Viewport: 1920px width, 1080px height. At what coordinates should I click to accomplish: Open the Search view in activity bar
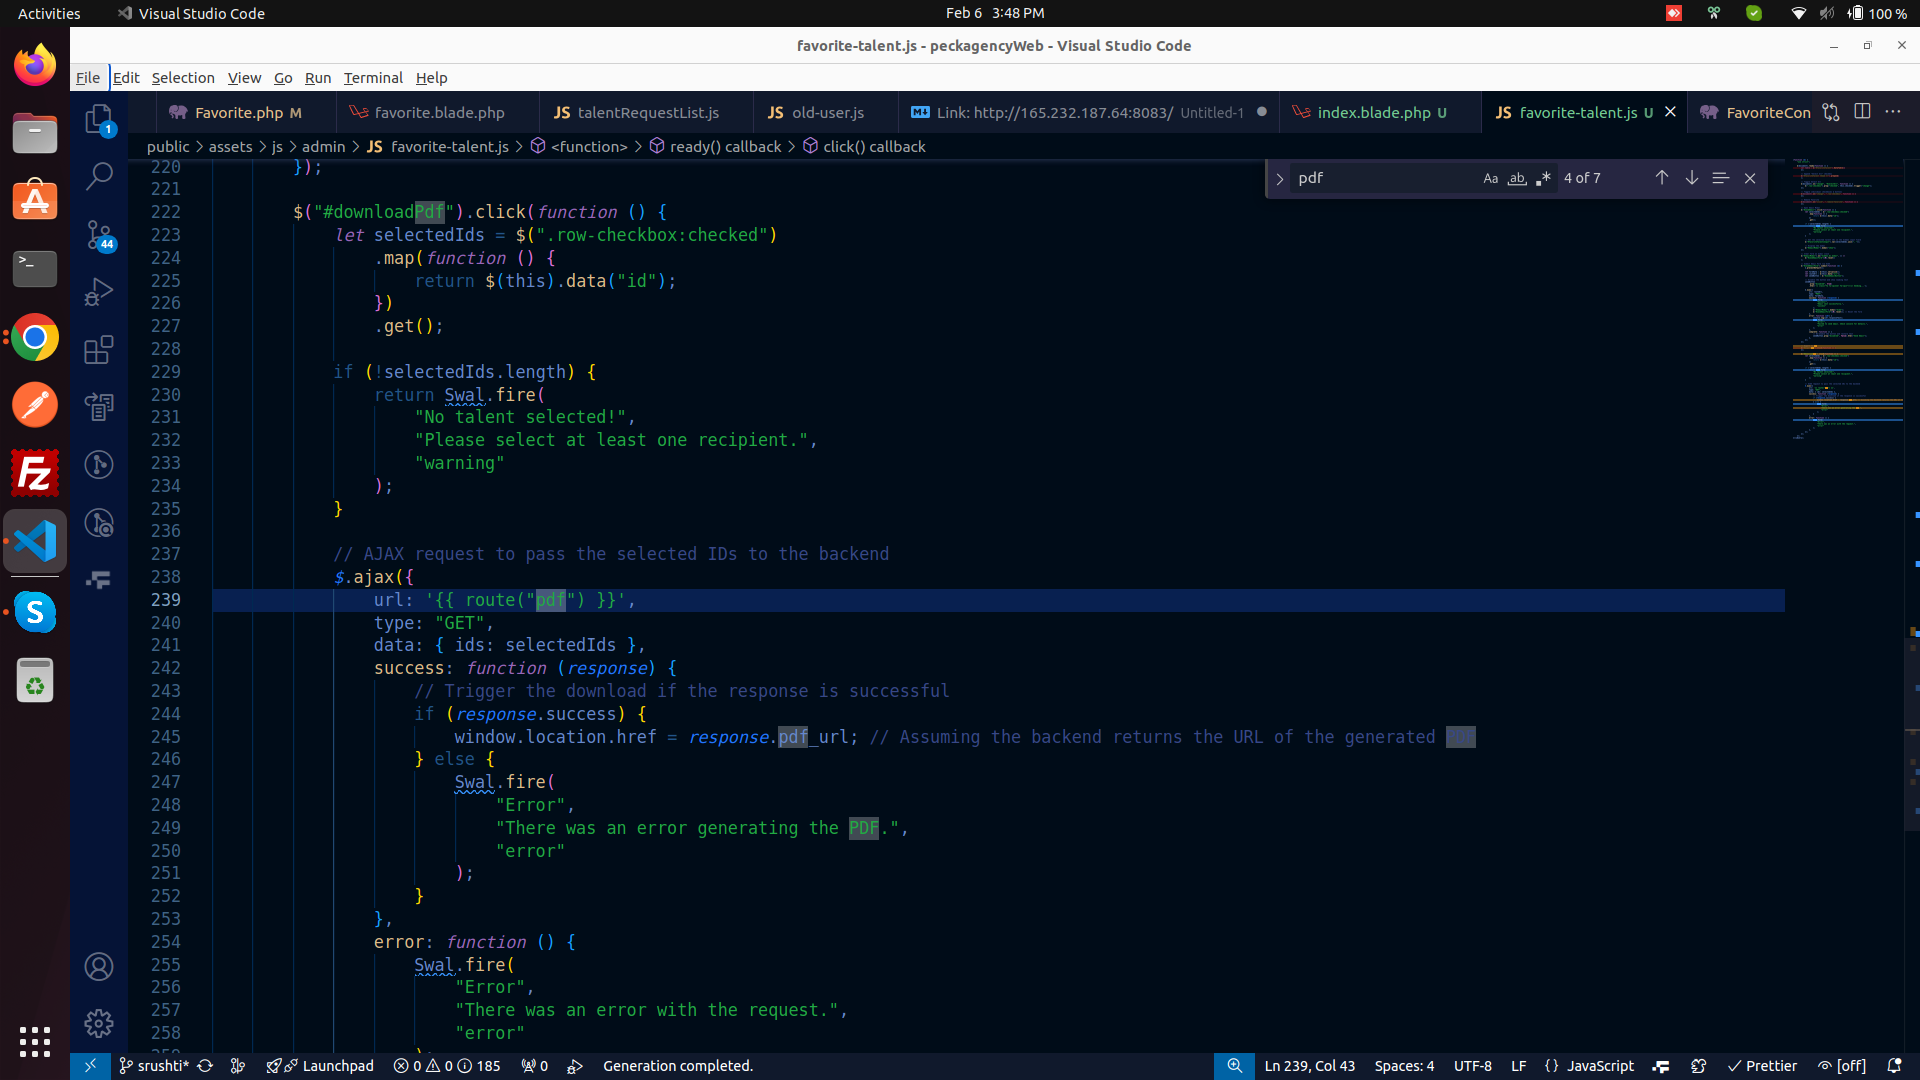(98, 177)
